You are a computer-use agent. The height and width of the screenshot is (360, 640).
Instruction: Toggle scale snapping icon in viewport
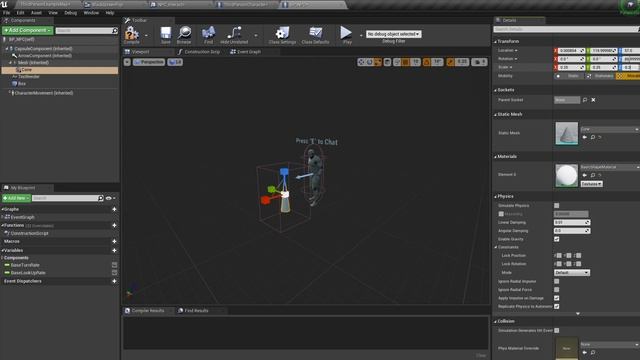point(451,62)
